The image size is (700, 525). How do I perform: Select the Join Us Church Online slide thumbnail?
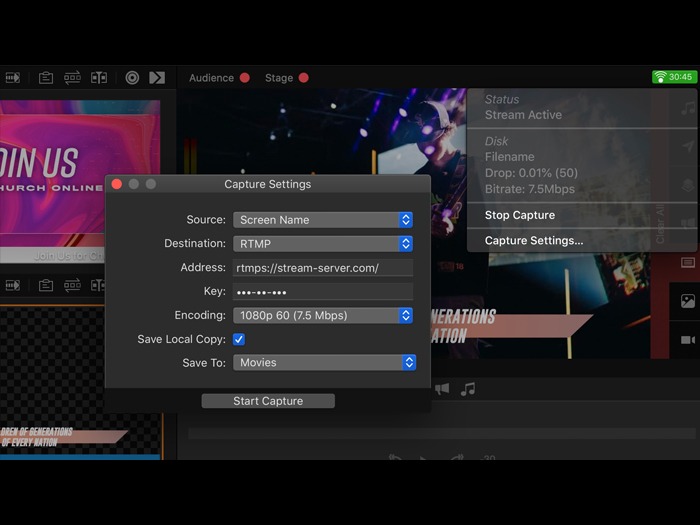click(x=79, y=181)
